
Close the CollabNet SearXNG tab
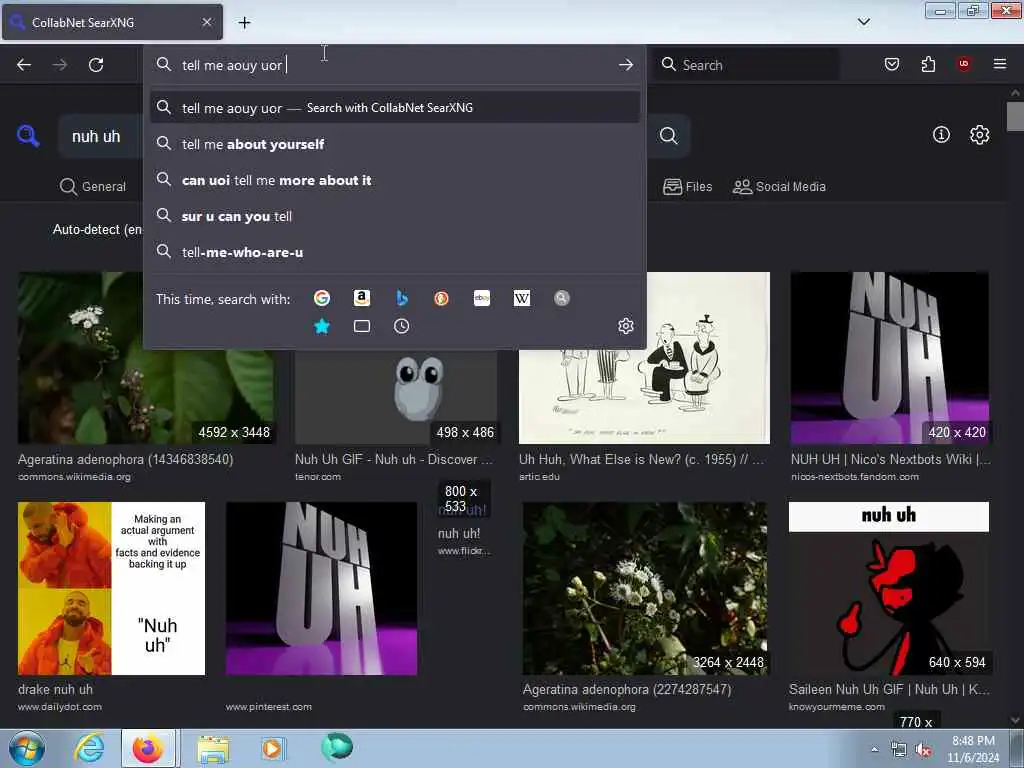pos(207,22)
